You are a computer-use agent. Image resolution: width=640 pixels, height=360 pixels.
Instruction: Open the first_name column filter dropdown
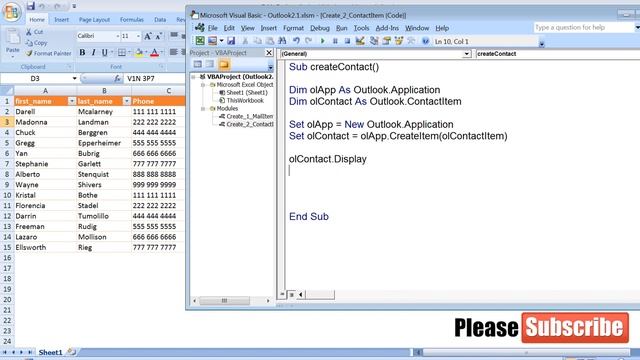[x=72, y=101]
